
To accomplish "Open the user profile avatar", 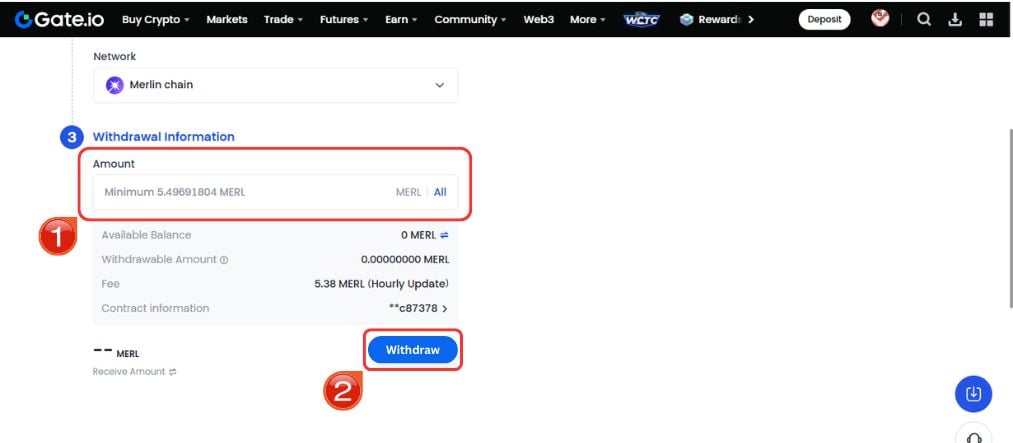I will coord(880,18).
